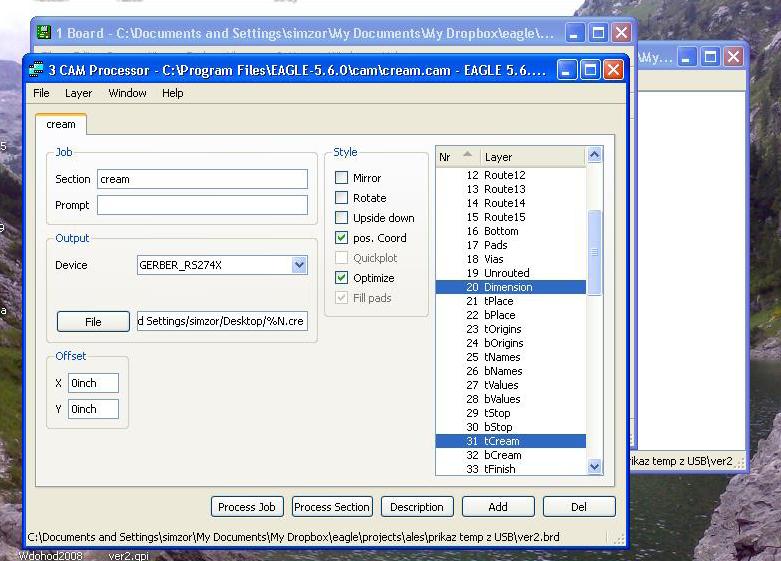Uncheck the Optimize checkbox

(341, 278)
